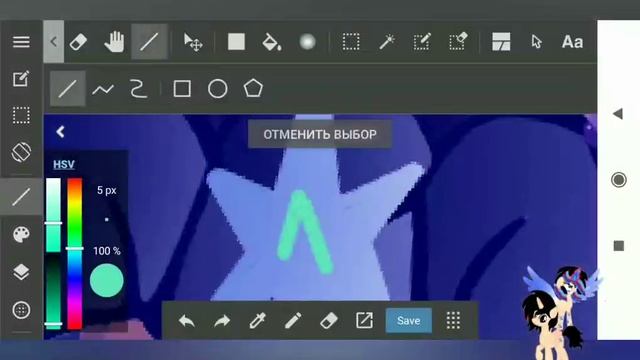Viewport: 640px width, 360px height.
Task: Collapse toolbar with left chevron
Action: [54, 41]
